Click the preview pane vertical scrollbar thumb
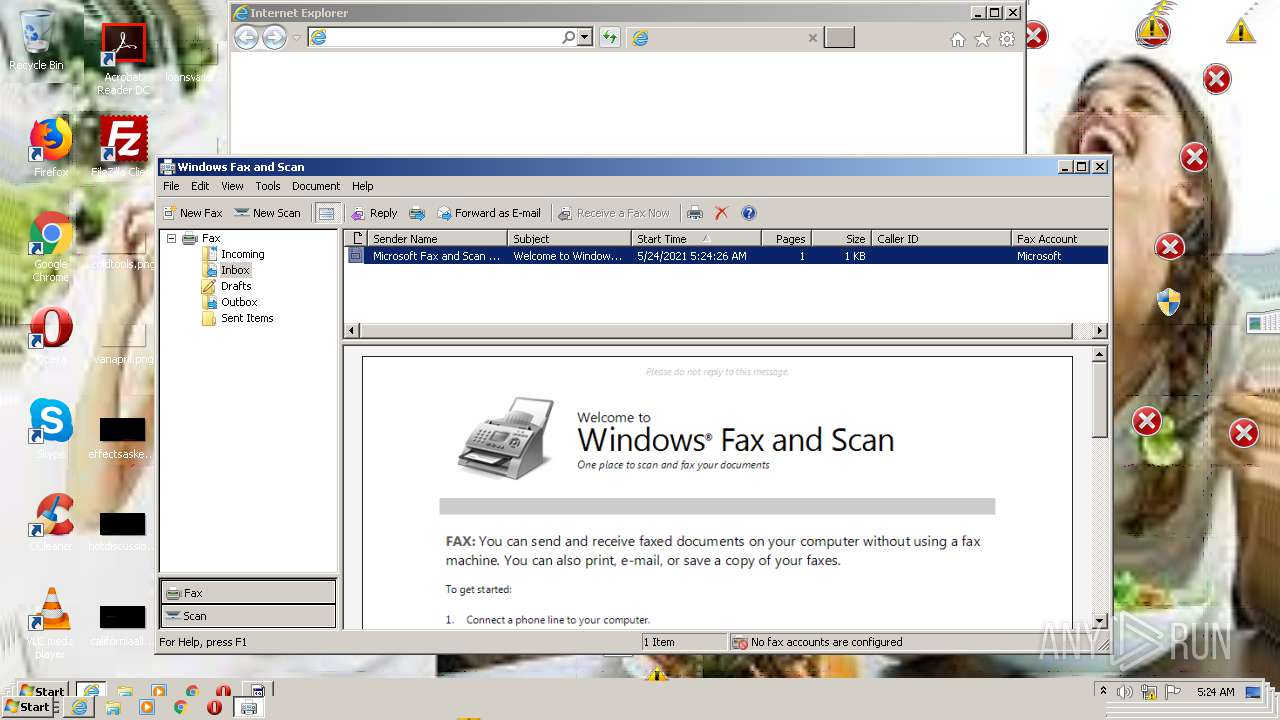This screenshot has width=1280, height=720. click(x=1099, y=399)
